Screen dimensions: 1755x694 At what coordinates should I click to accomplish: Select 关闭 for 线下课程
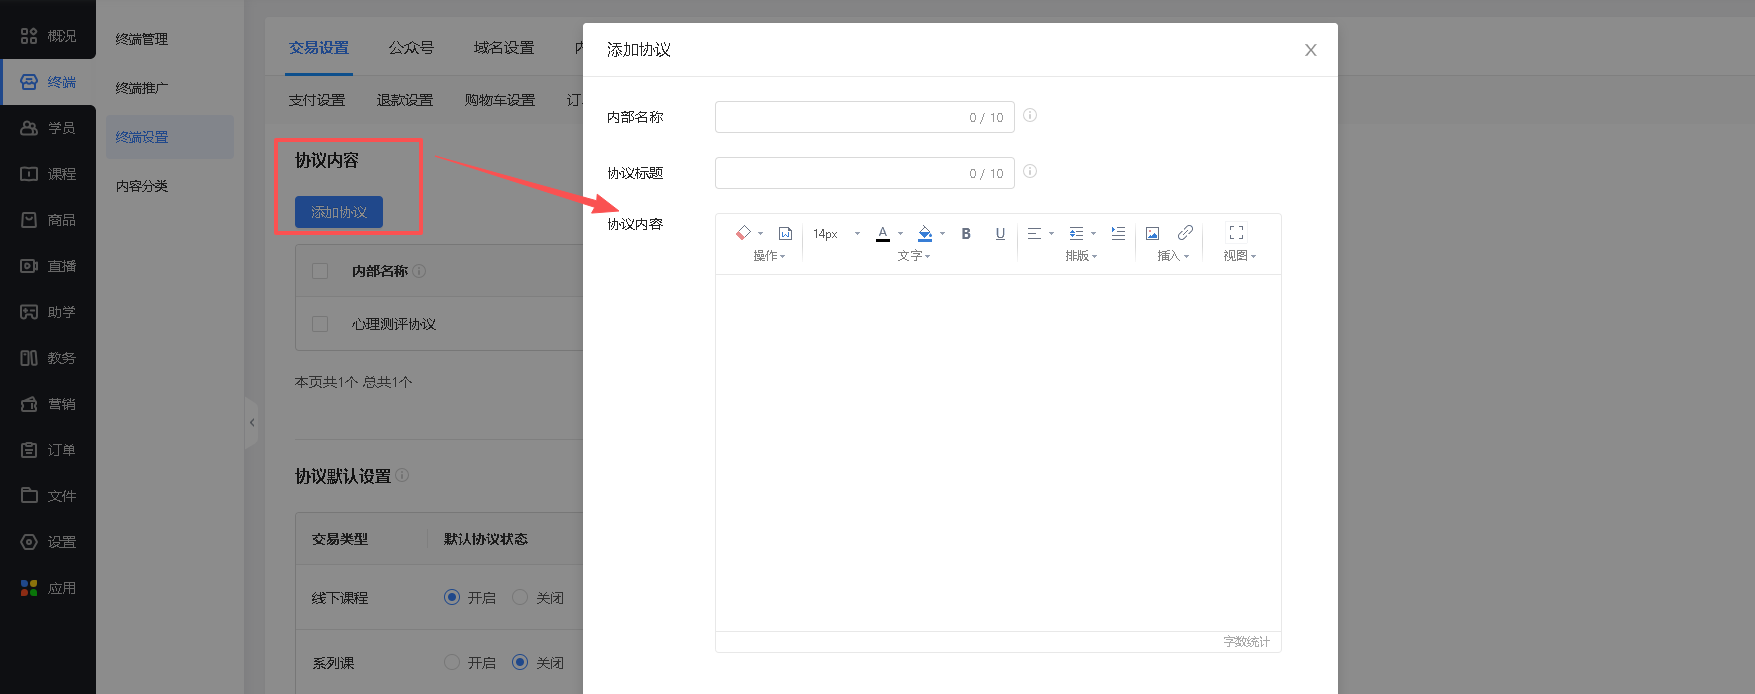520,597
